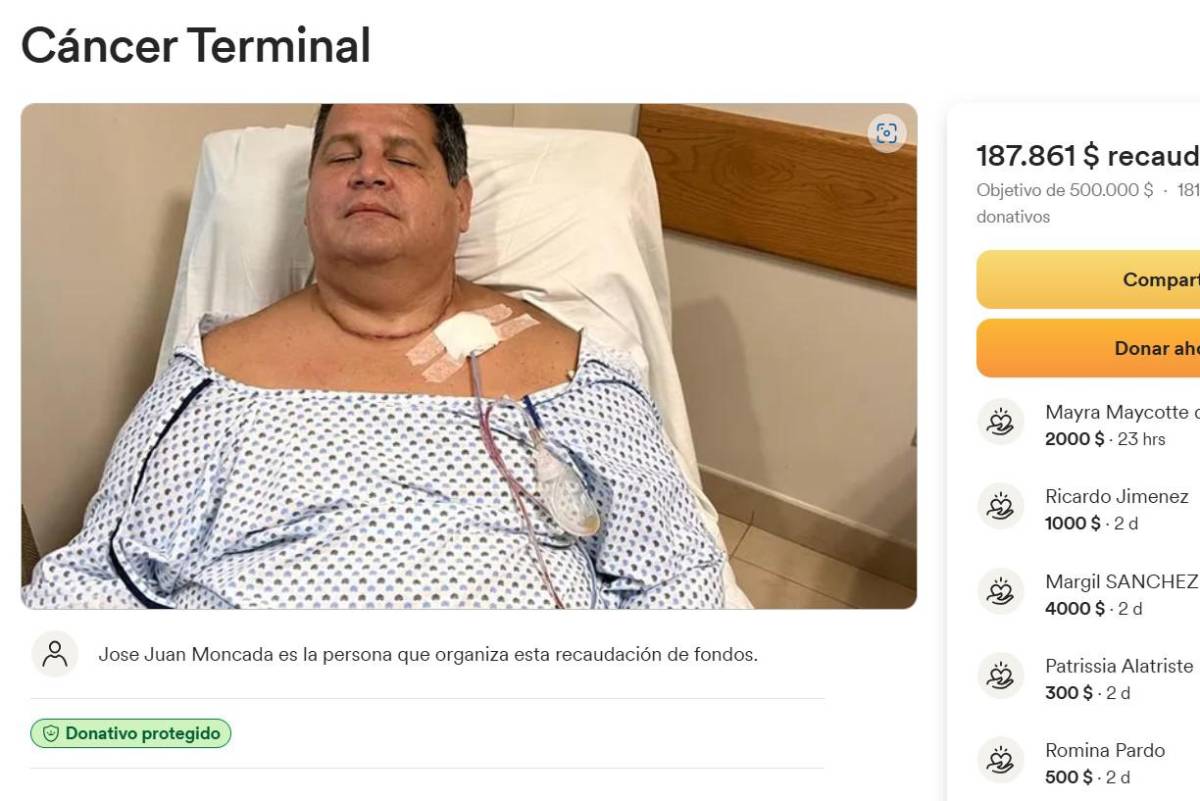
Task: Click the Cáncer Terminal campaign title
Action: (x=196, y=45)
